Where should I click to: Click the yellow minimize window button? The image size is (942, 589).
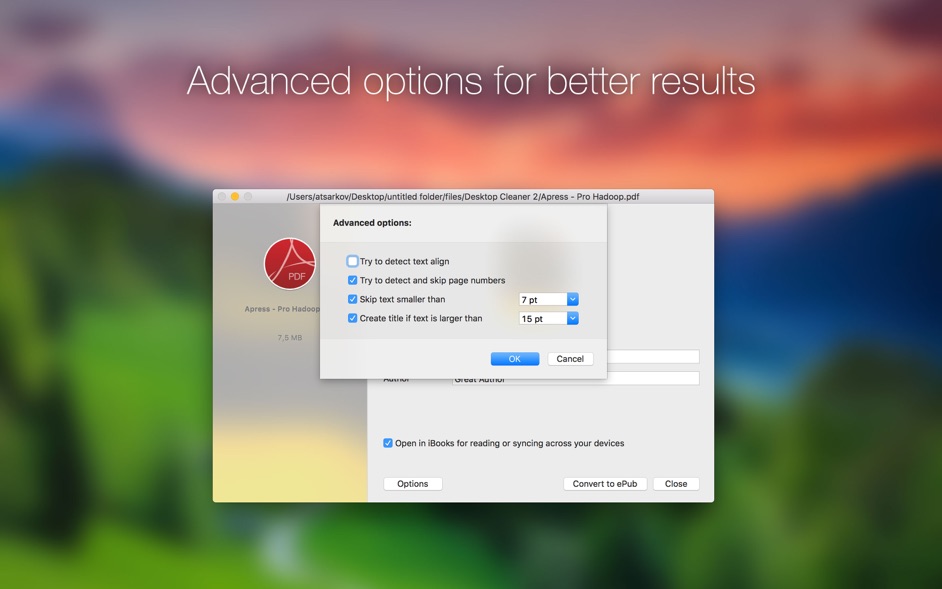coord(235,197)
